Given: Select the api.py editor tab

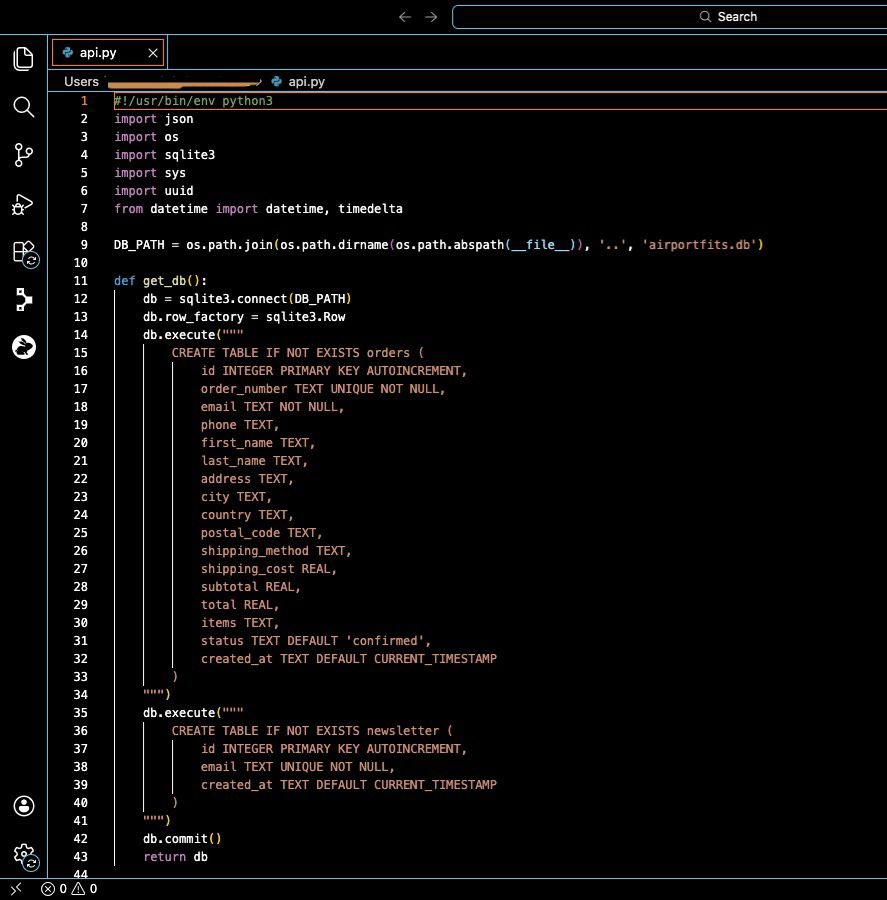Looking at the screenshot, I should tap(108, 53).
